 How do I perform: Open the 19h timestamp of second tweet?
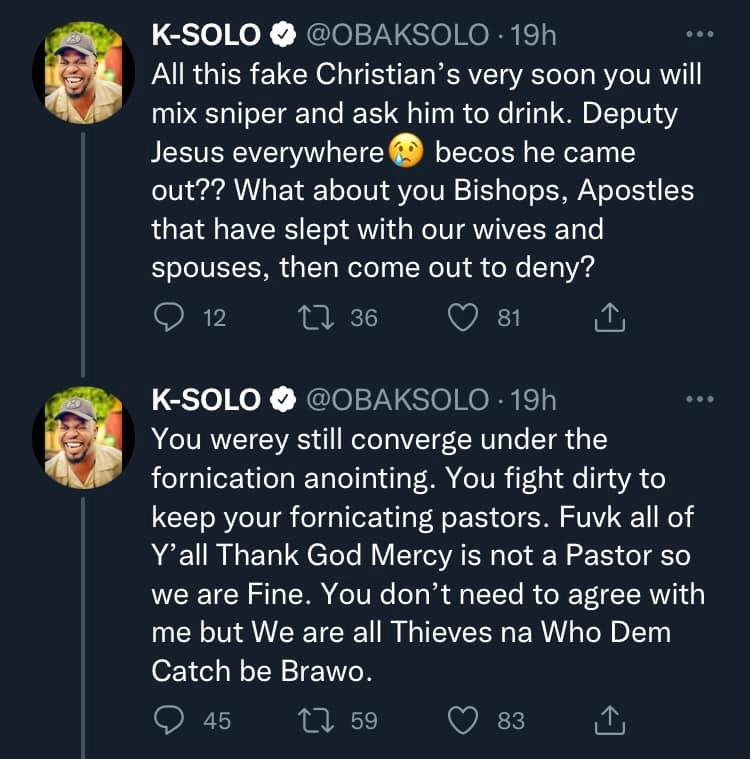click(x=532, y=400)
